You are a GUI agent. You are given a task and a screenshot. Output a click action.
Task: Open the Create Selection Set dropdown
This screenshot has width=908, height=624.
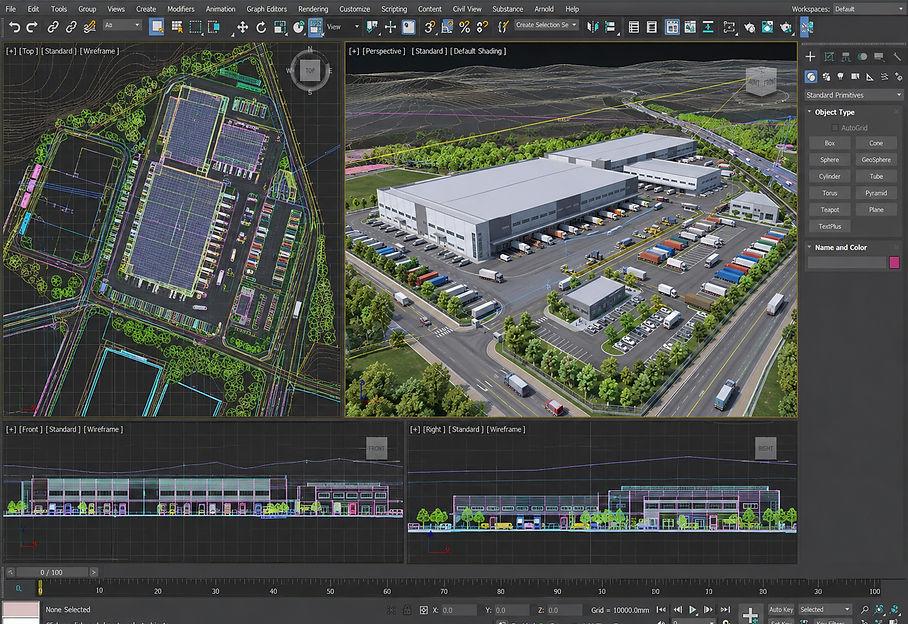click(545, 25)
